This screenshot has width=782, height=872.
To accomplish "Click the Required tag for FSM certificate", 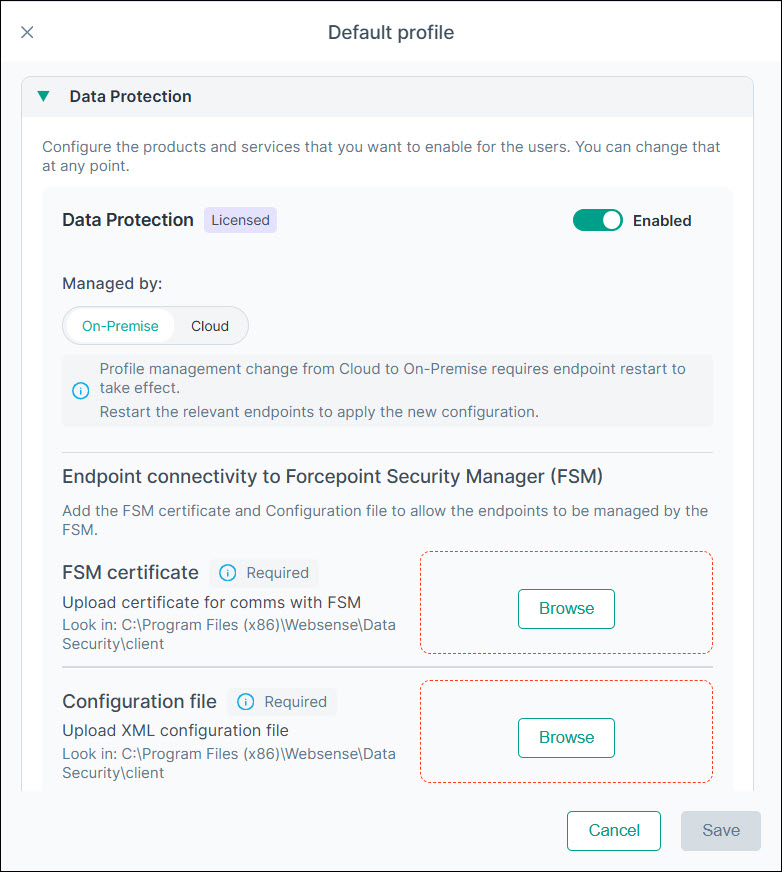I will pos(277,573).
